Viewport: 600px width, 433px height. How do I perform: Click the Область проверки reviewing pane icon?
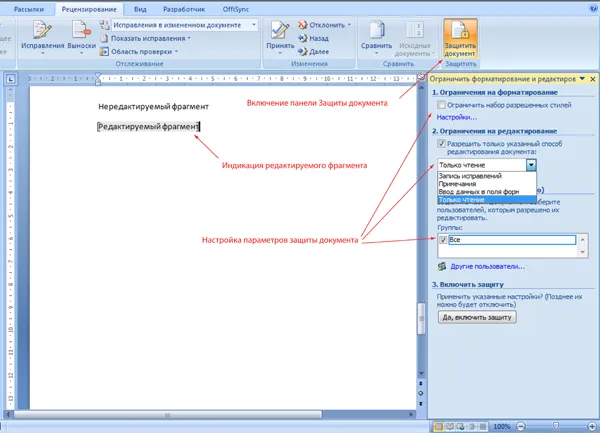104,52
